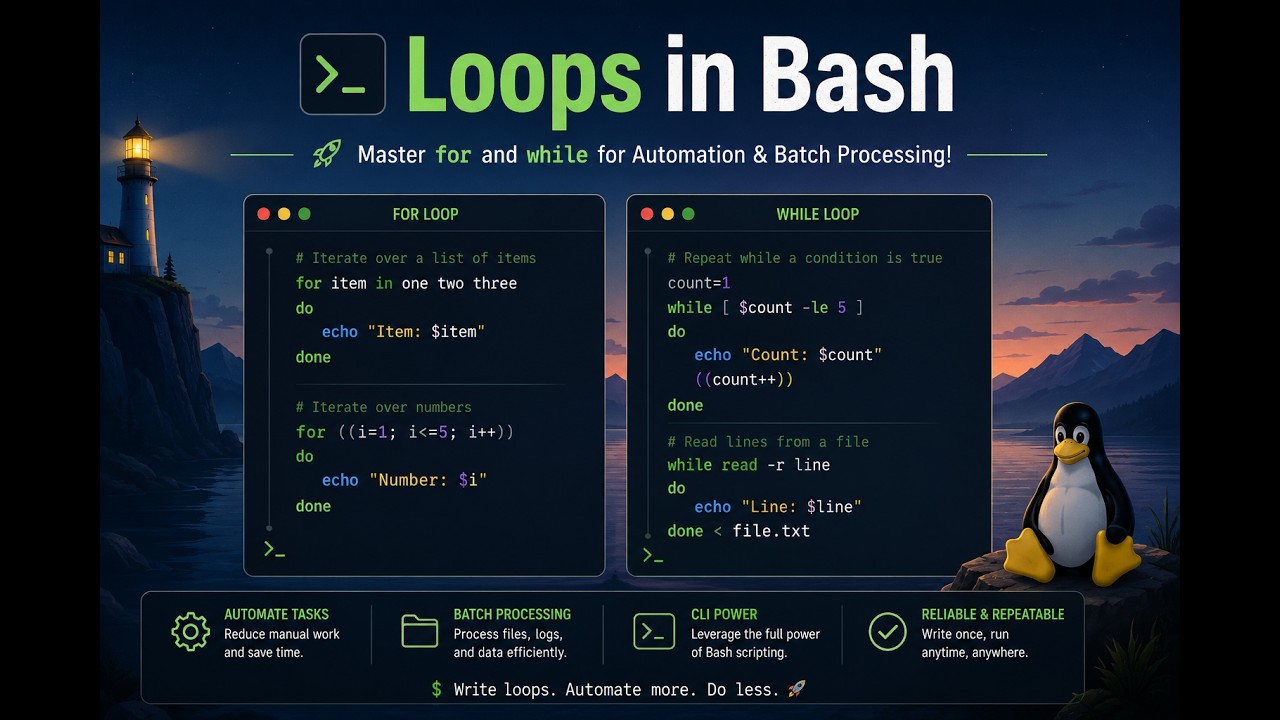
Task: Click the yellow dot in WHILE LOOP window
Action: coord(667,214)
